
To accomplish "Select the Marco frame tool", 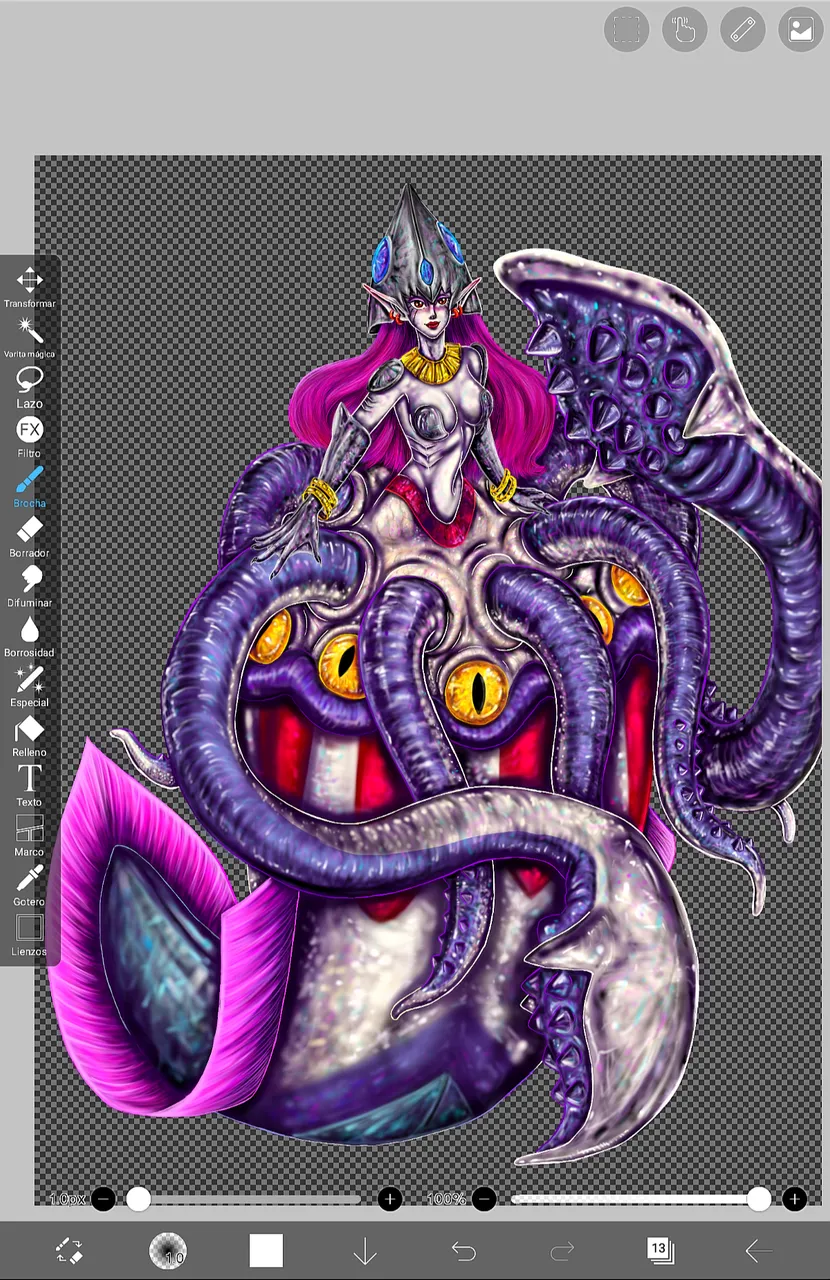I will tap(29, 836).
